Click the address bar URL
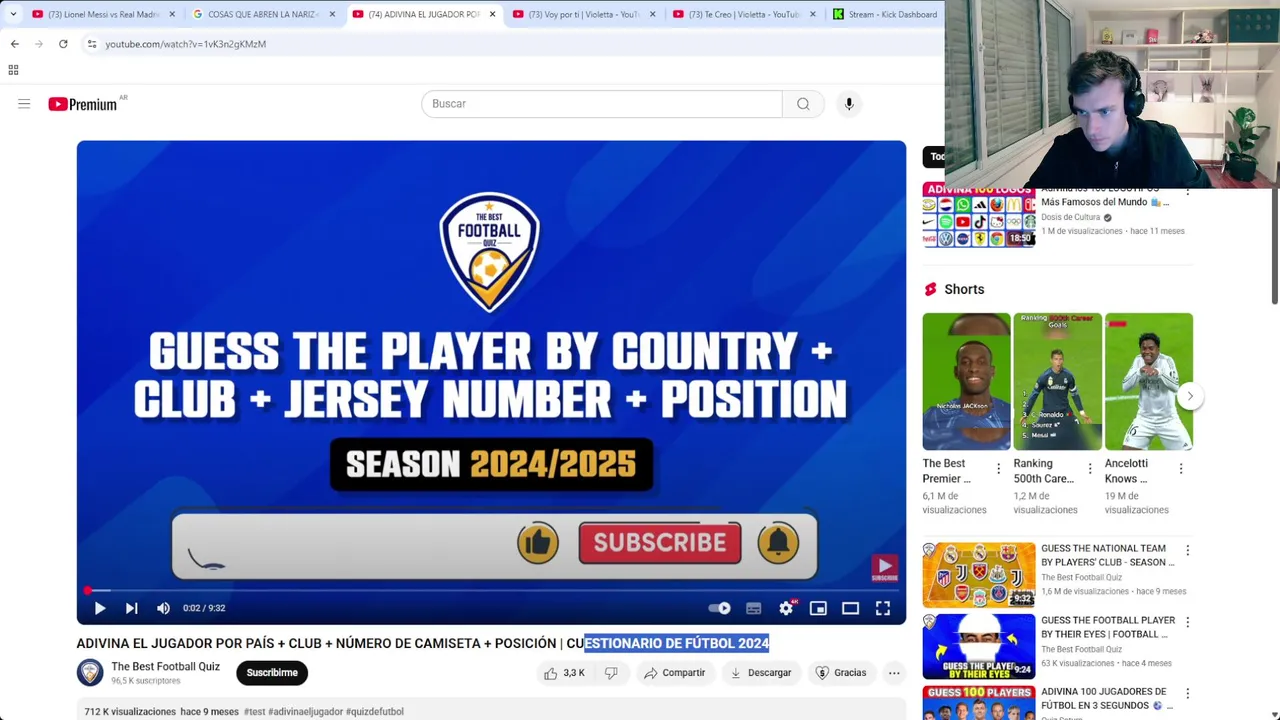 [186, 44]
